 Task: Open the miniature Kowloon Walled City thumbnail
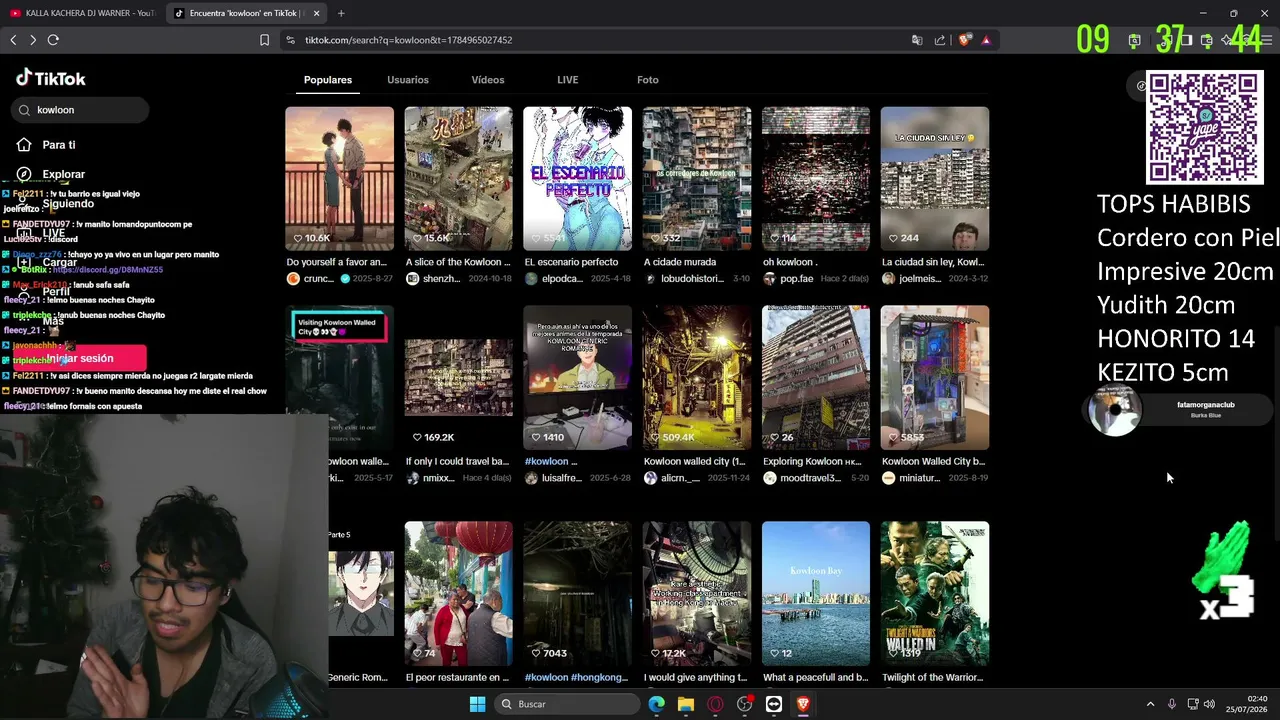tap(935, 378)
